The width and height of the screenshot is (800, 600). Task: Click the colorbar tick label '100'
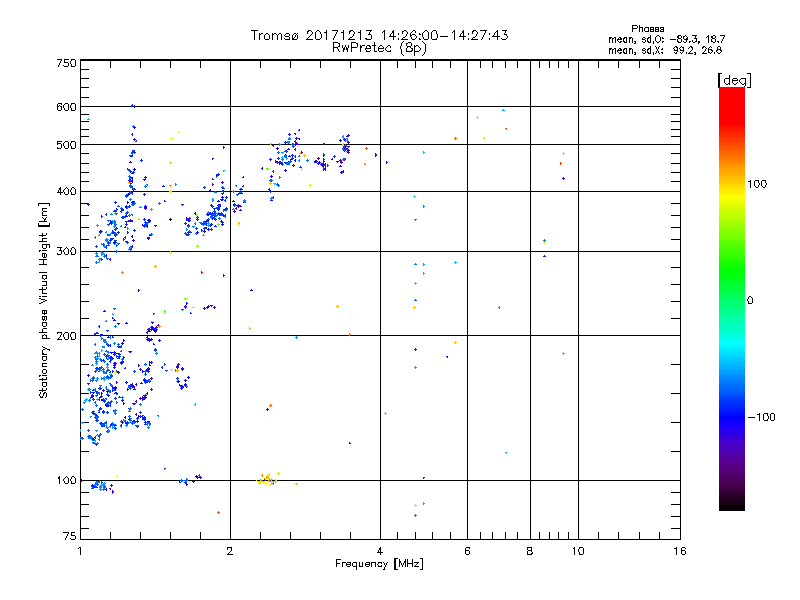(757, 184)
